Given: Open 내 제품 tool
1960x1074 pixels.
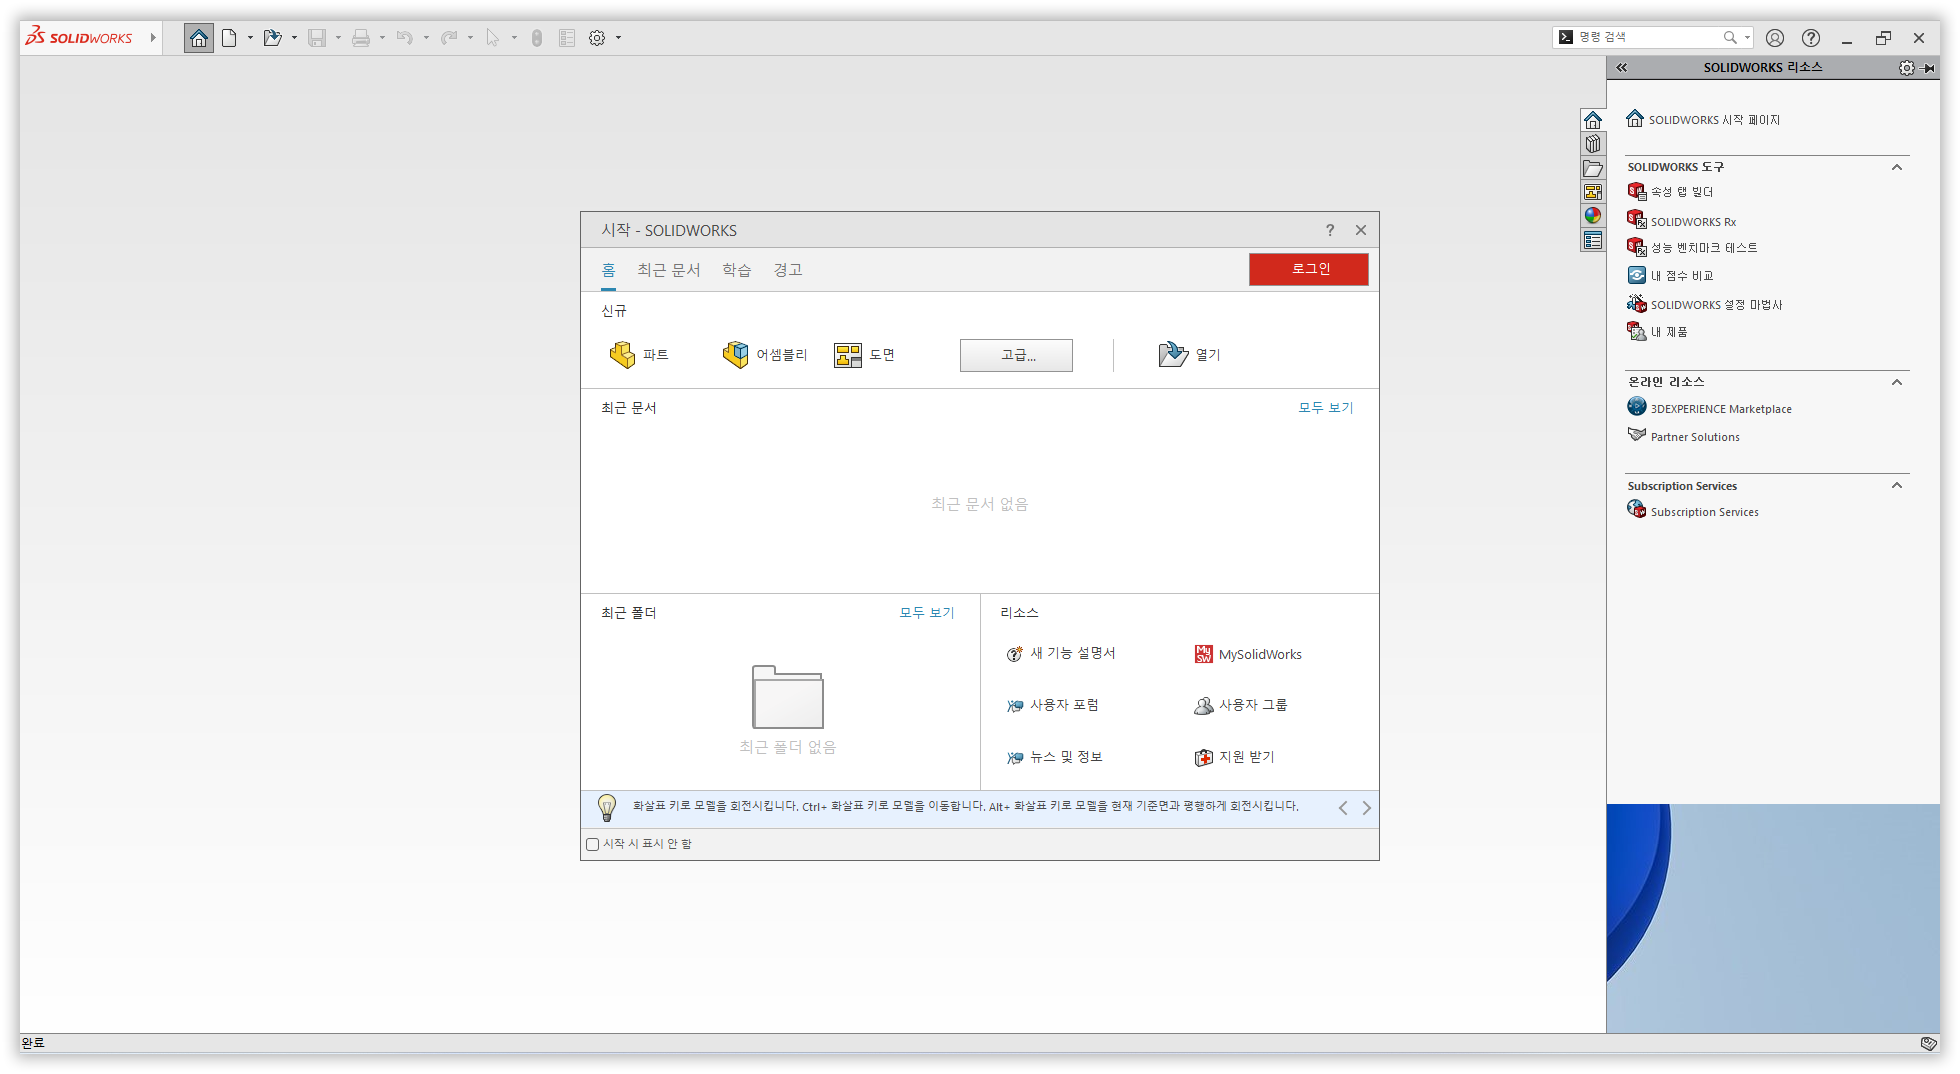Looking at the screenshot, I should coord(1657,332).
